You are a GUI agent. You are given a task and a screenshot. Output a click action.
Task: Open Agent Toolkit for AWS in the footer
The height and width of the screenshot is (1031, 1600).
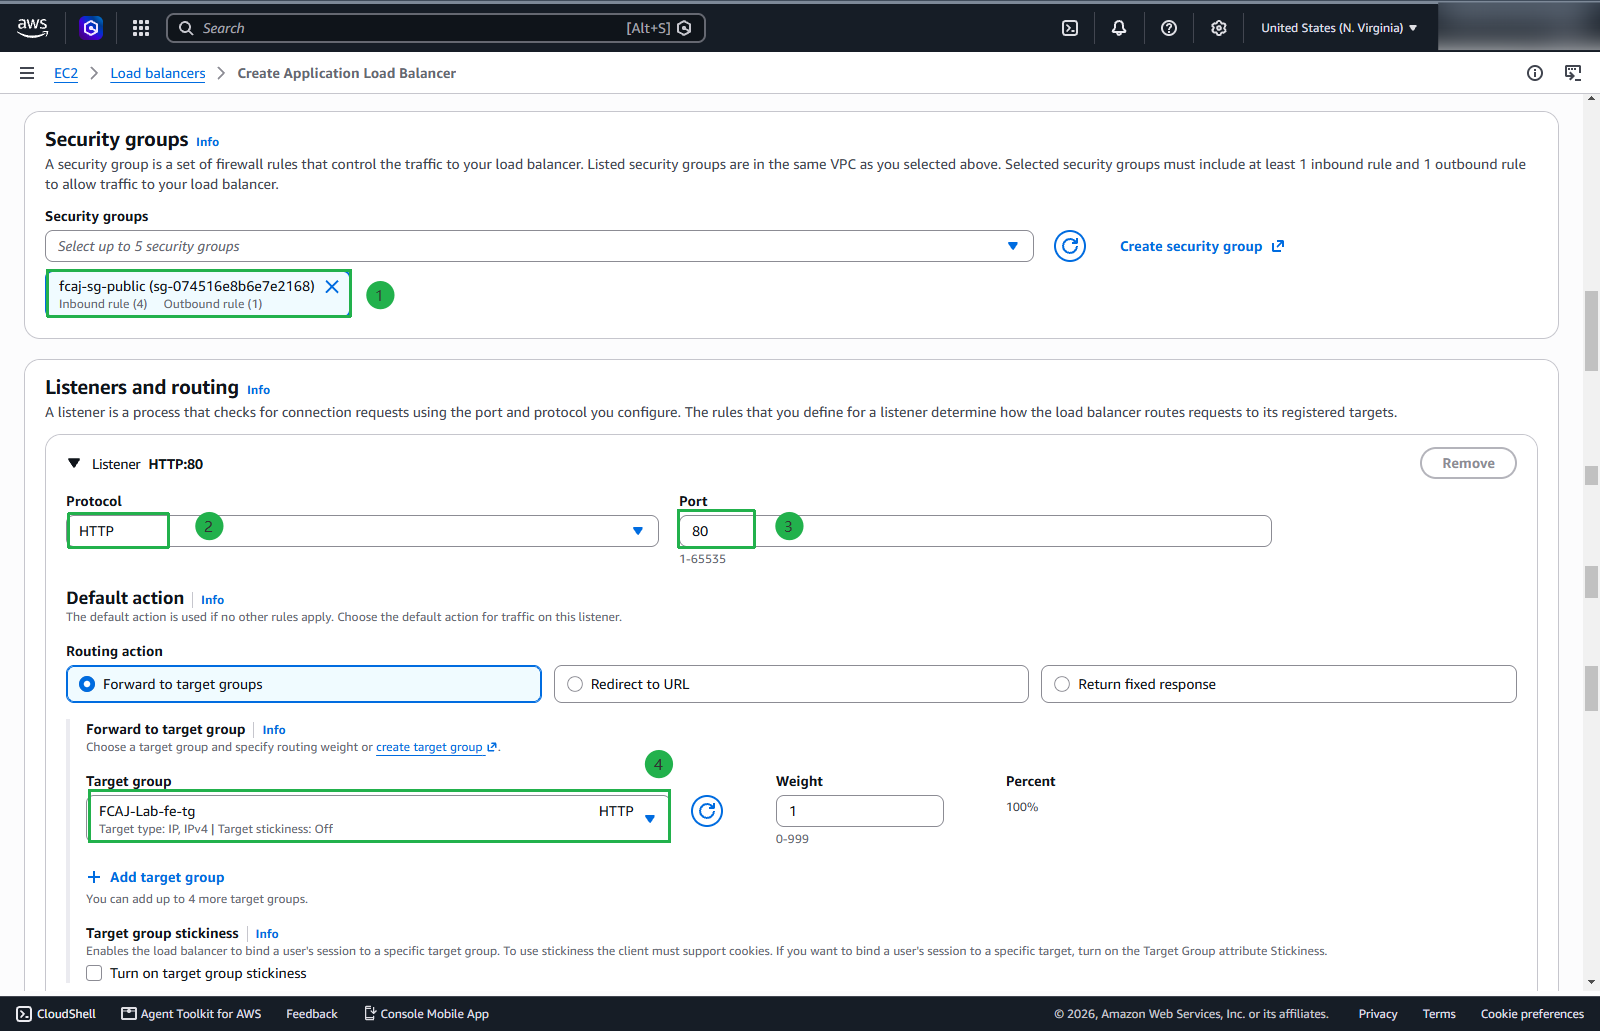[191, 1014]
